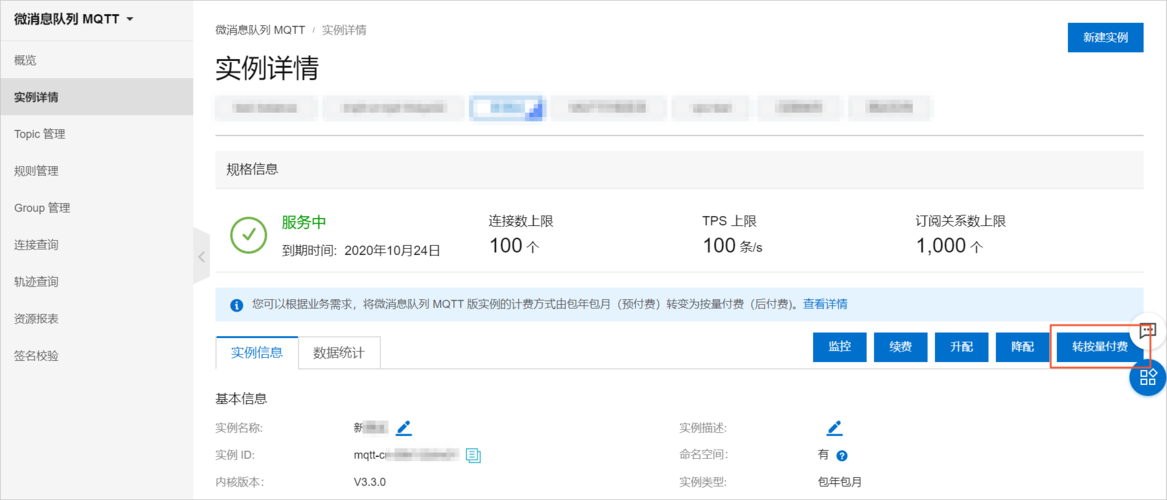Click the 新建实例 button
Viewport: 1167px width, 500px height.
(1105, 37)
